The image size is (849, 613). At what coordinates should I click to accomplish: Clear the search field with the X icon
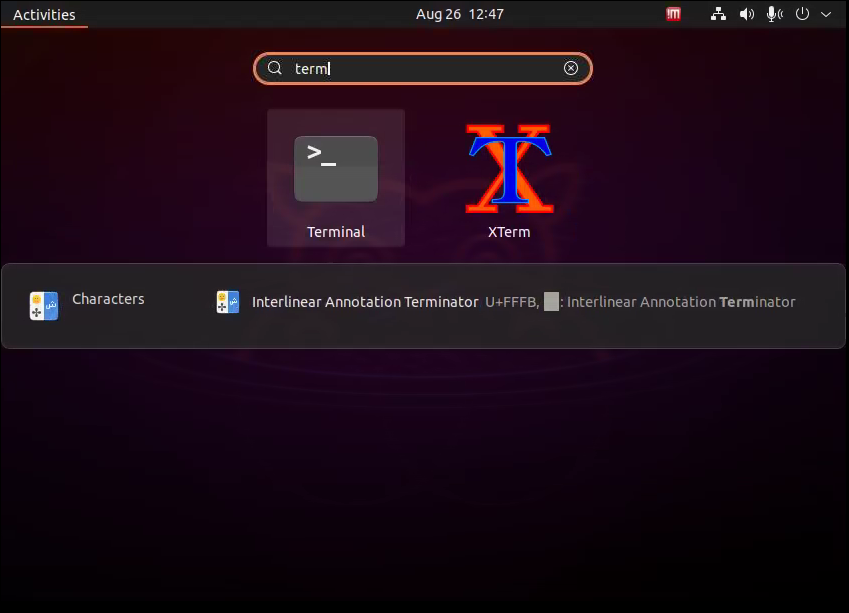pyautogui.click(x=571, y=68)
